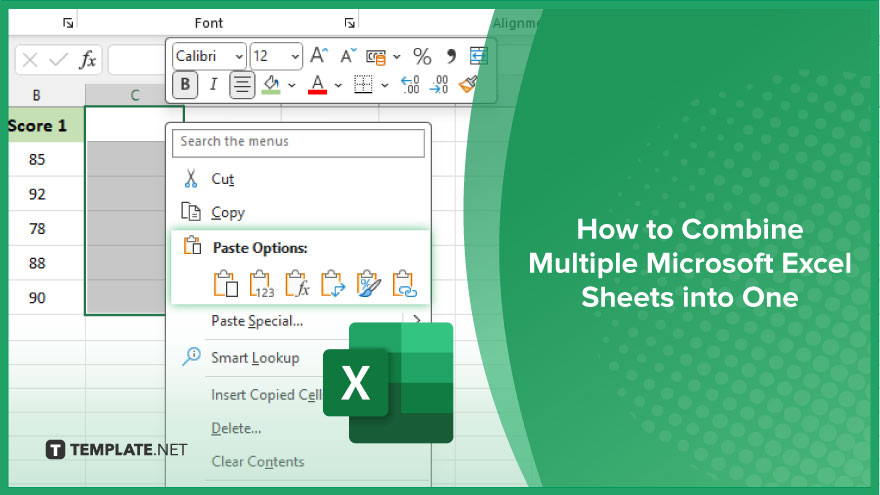The image size is (880, 495).
Task: Open Paste Special from context menu
Action: 257,321
